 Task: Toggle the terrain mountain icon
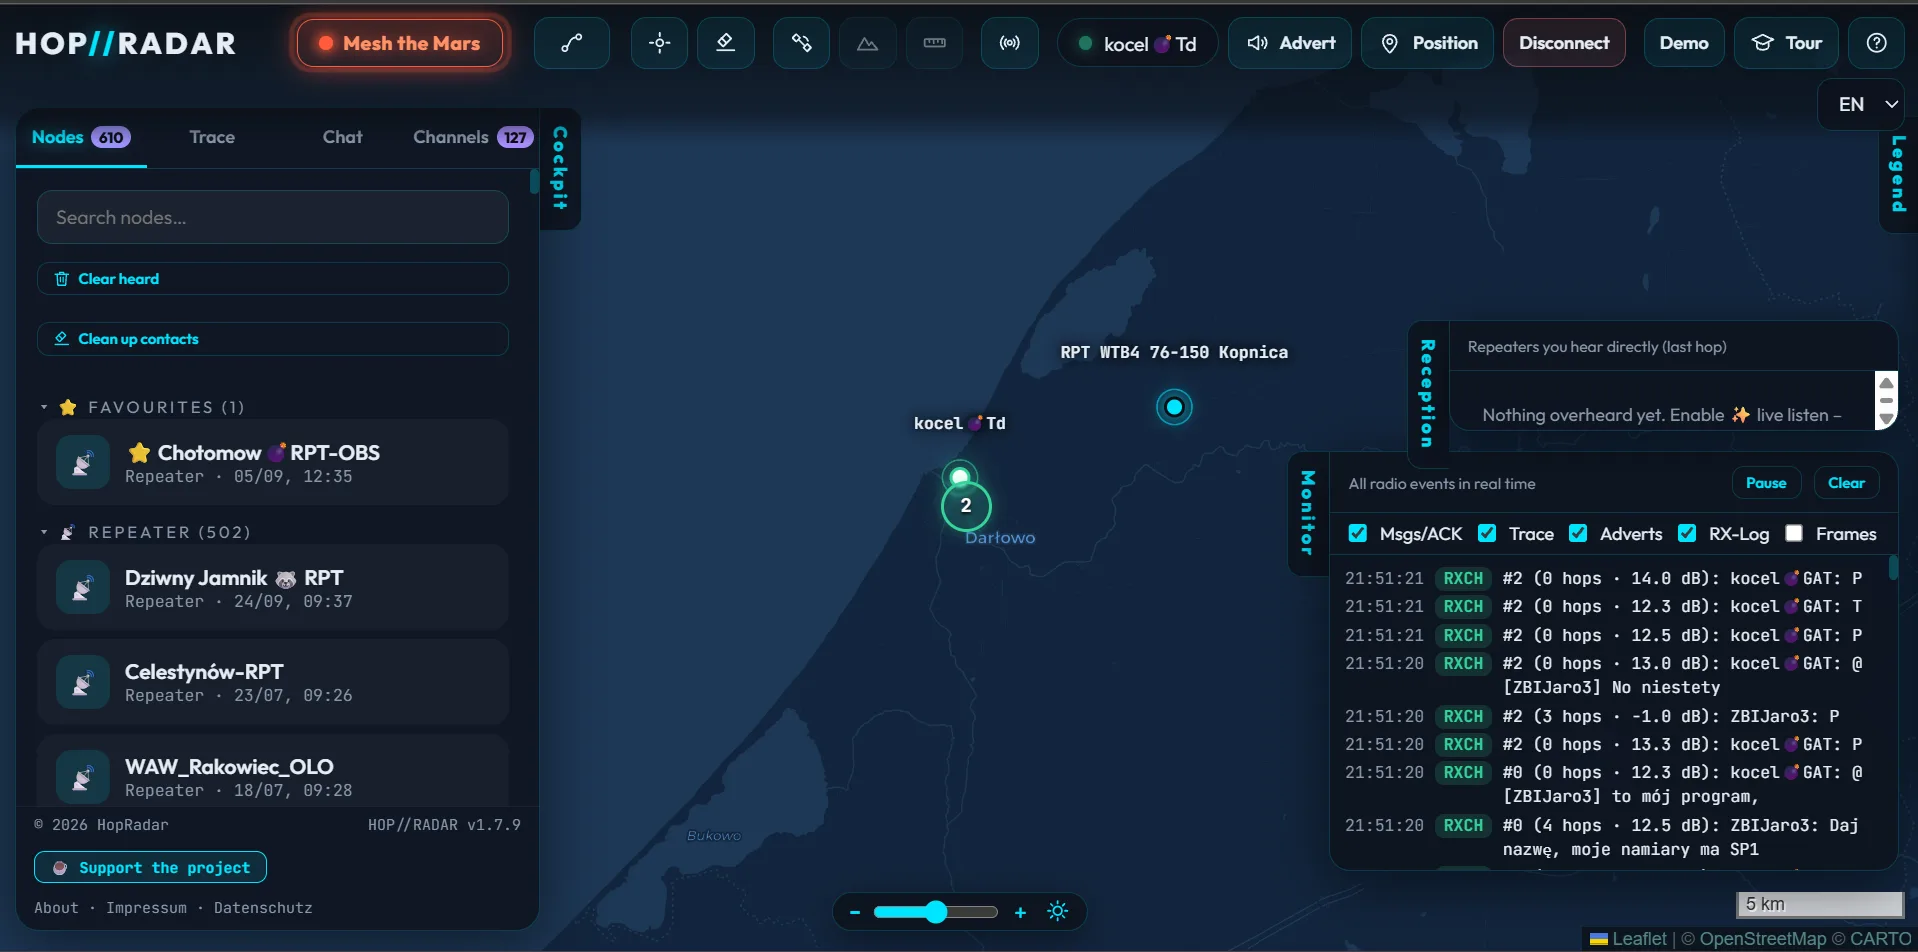[867, 43]
